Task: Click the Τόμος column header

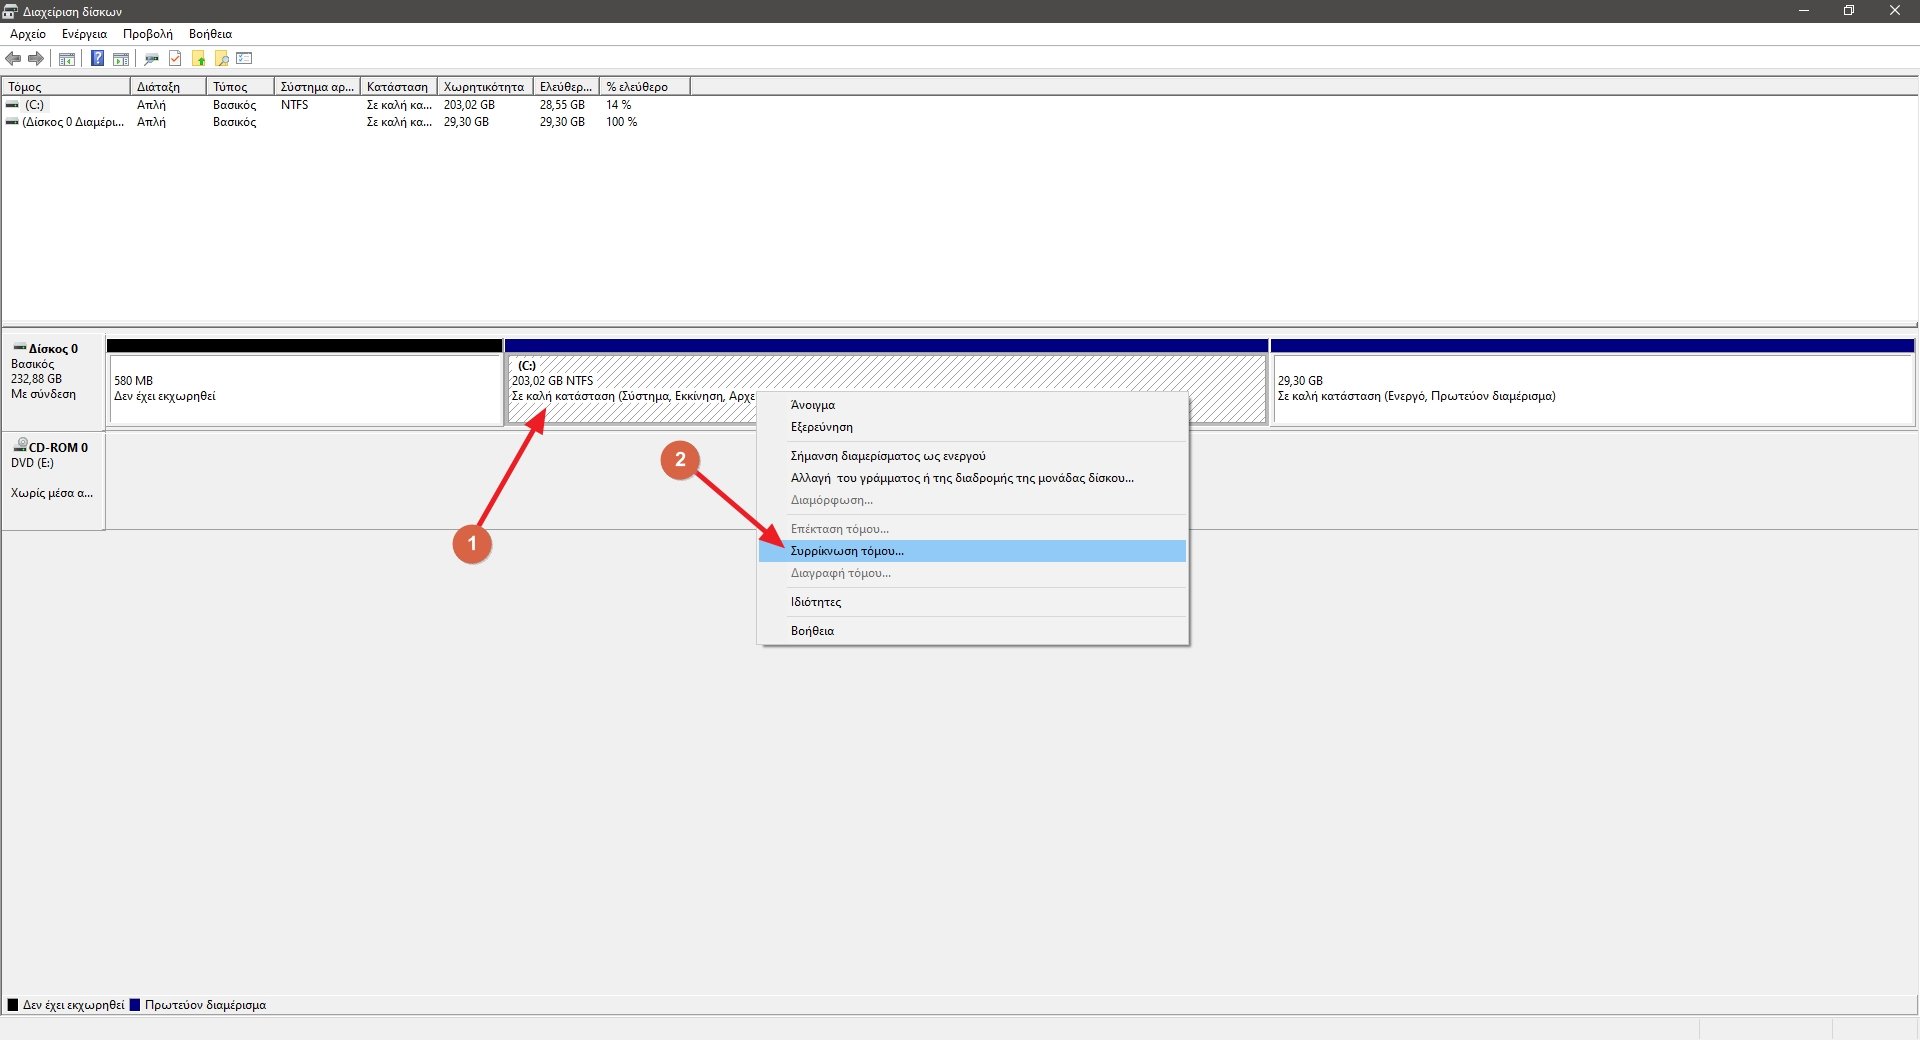Action: (65, 87)
